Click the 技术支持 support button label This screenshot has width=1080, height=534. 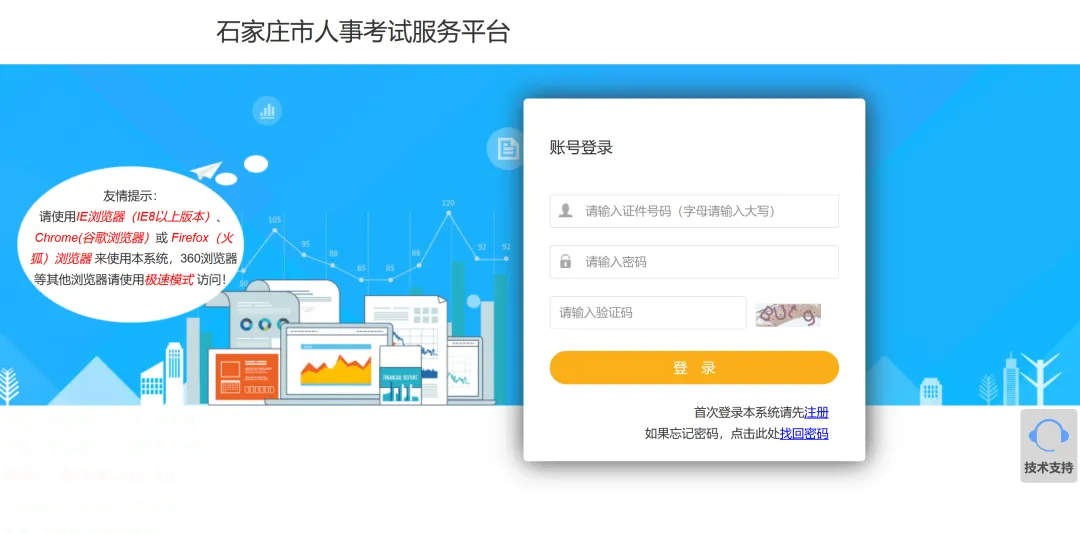tap(1048, 468)
